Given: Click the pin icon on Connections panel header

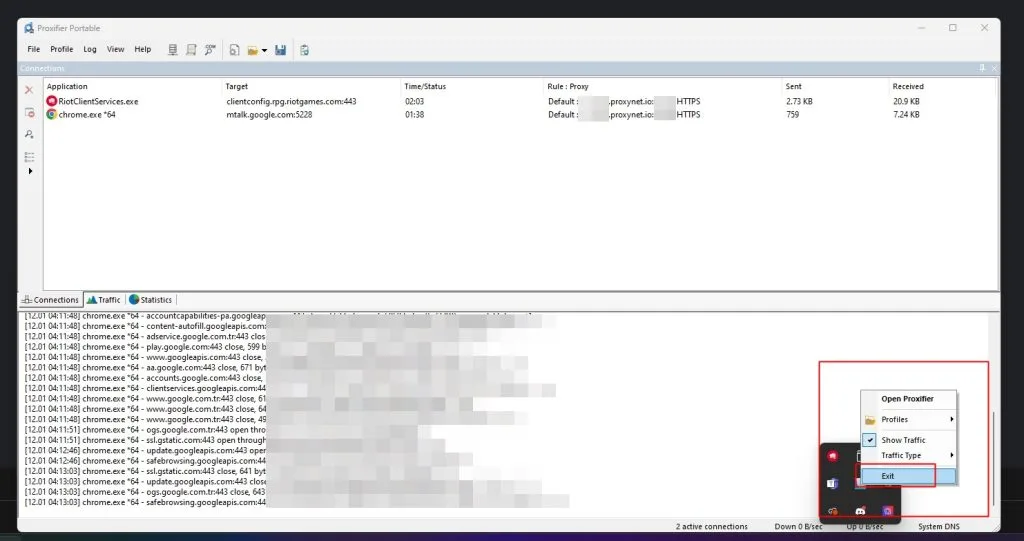Looking at the screenshot, I should 982,68.
